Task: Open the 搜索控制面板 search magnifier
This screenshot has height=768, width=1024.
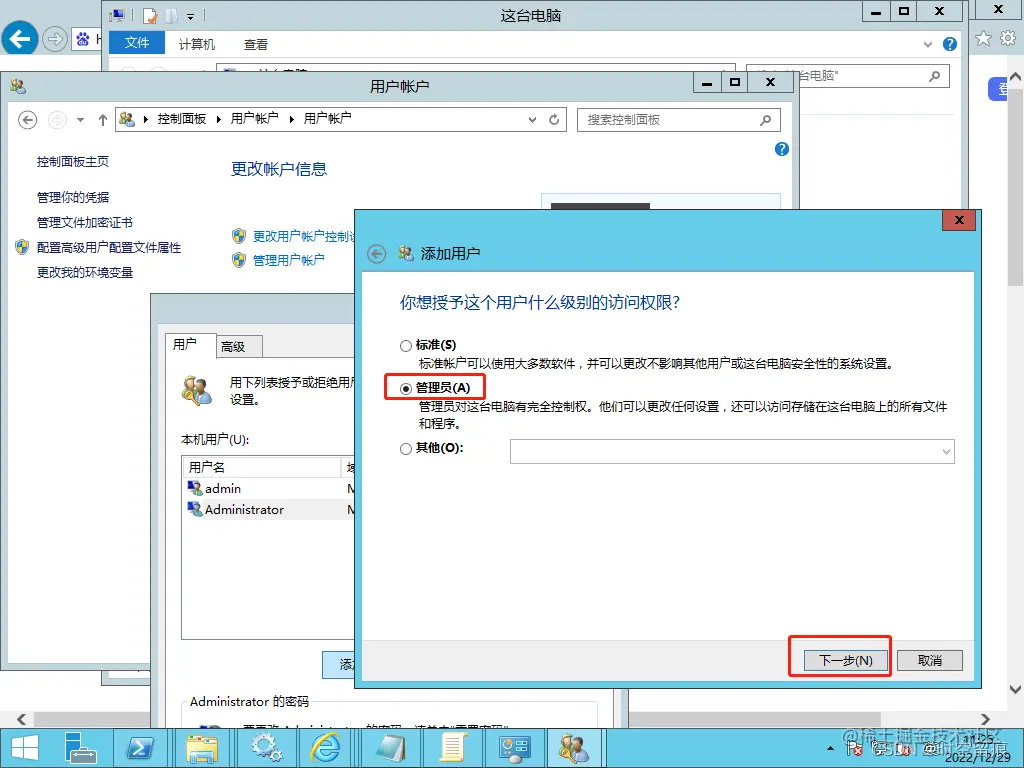Action: click(x=766, y=119)
